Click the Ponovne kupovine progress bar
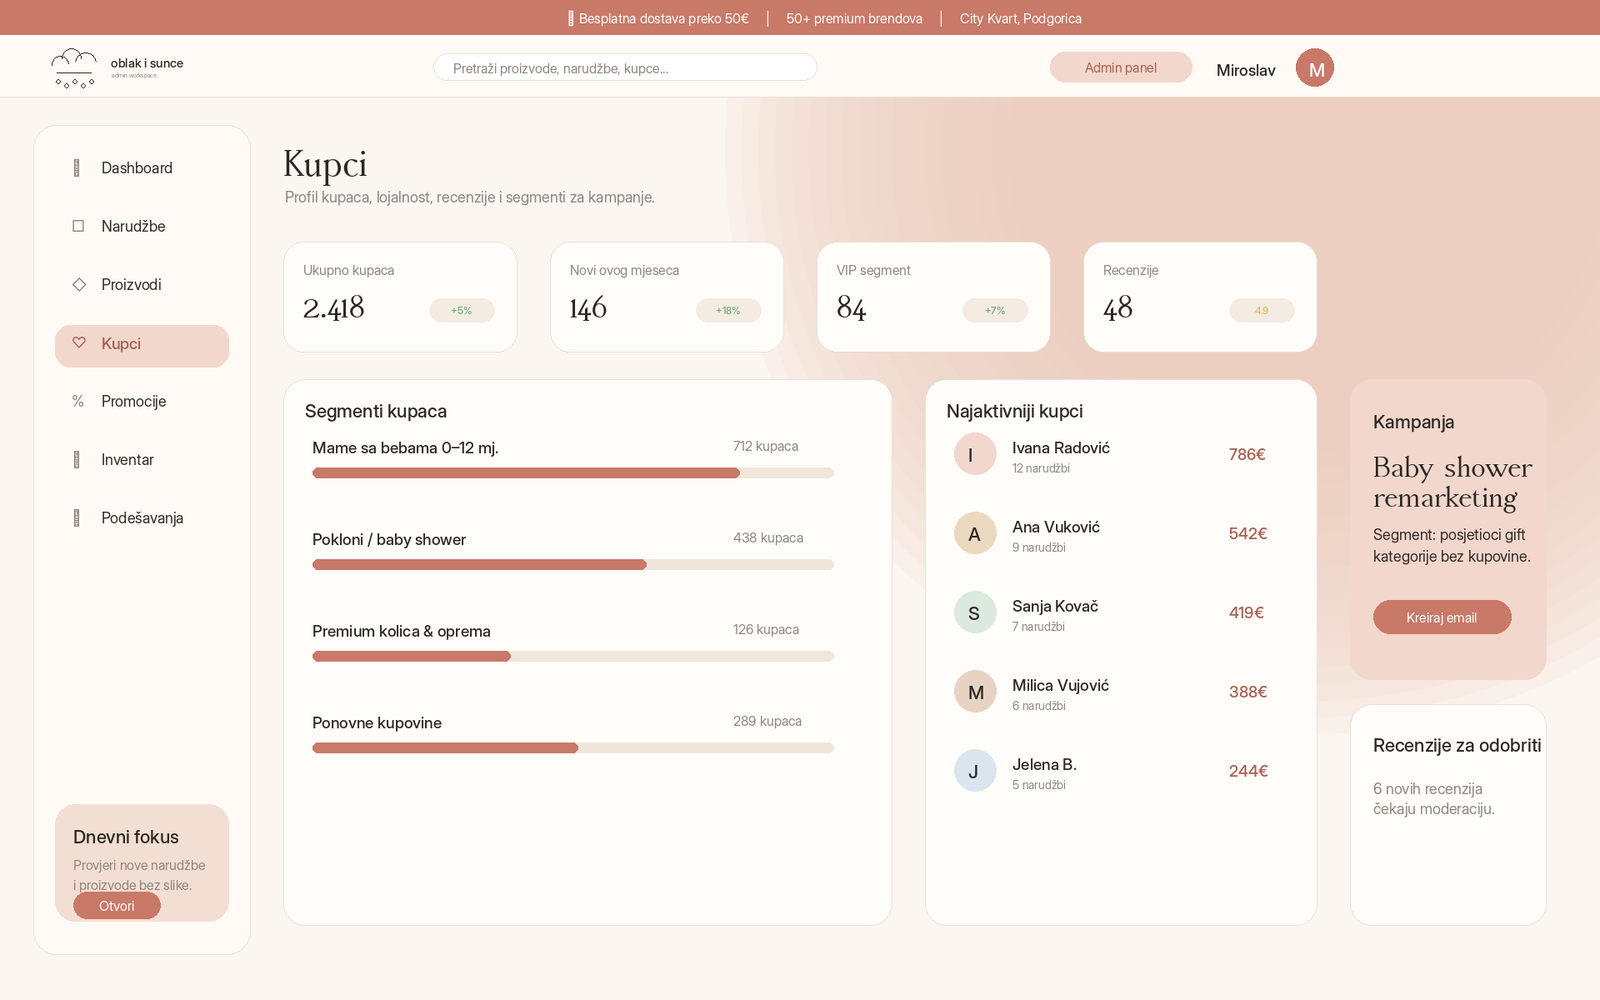 click(x=573, y=748)
